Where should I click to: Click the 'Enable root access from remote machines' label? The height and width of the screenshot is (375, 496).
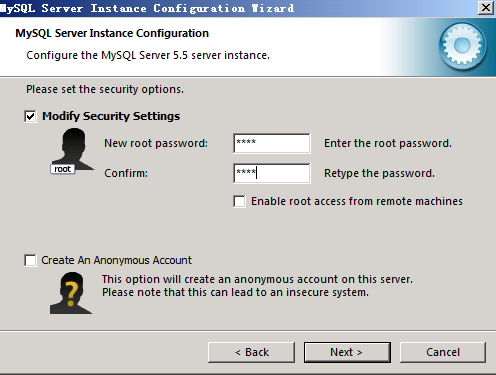pos(357,201)
